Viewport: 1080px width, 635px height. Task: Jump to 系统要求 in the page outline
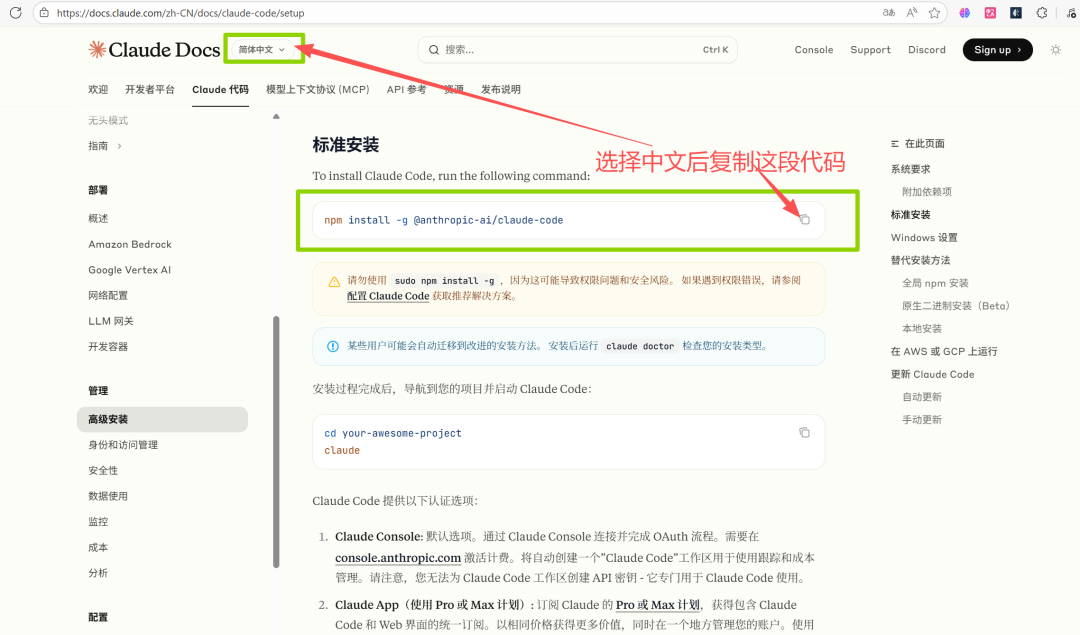pos(910,169)
